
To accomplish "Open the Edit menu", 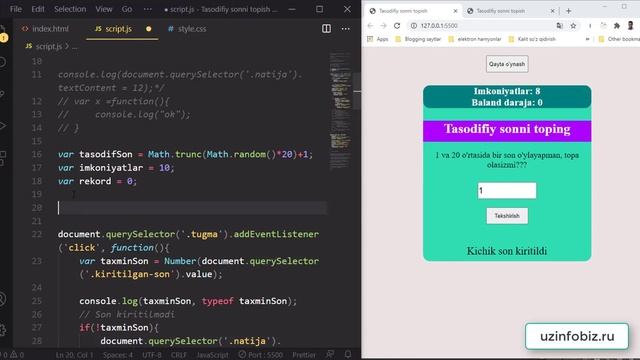I will (38, 9).
